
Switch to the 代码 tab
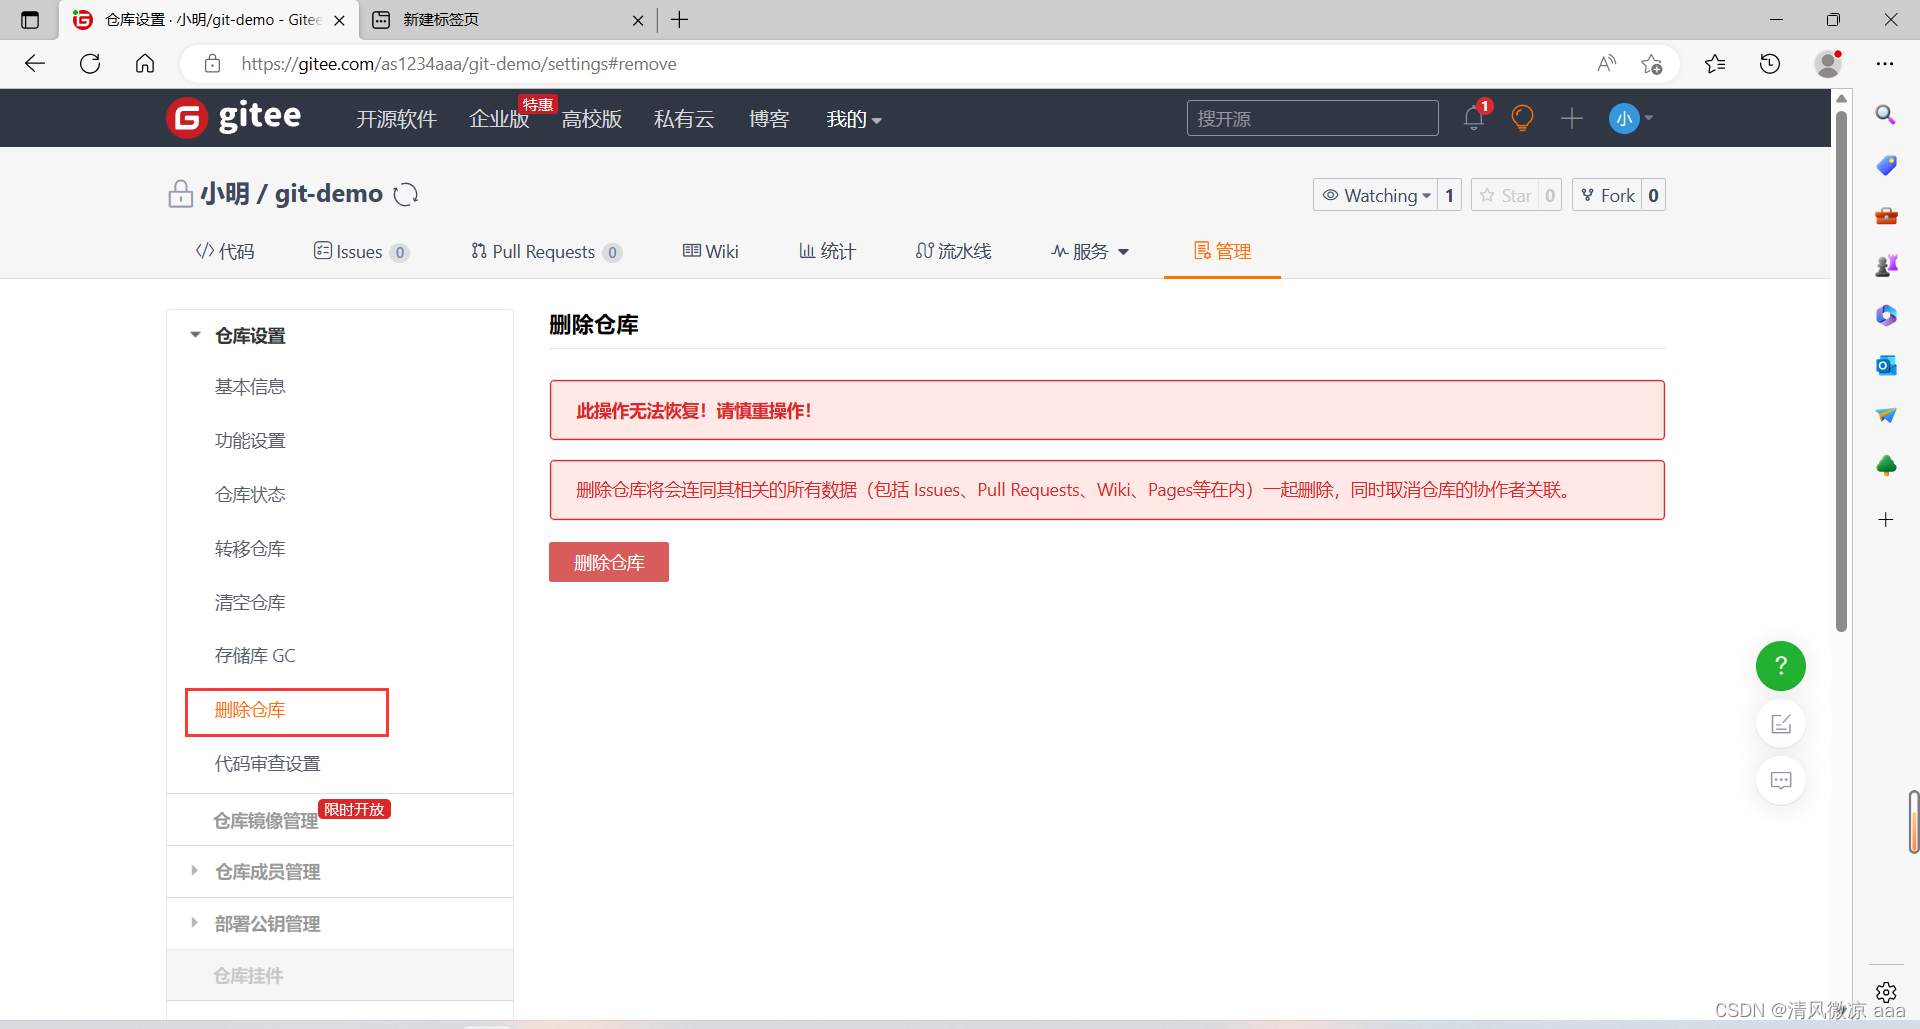click(x=225, y=251)
